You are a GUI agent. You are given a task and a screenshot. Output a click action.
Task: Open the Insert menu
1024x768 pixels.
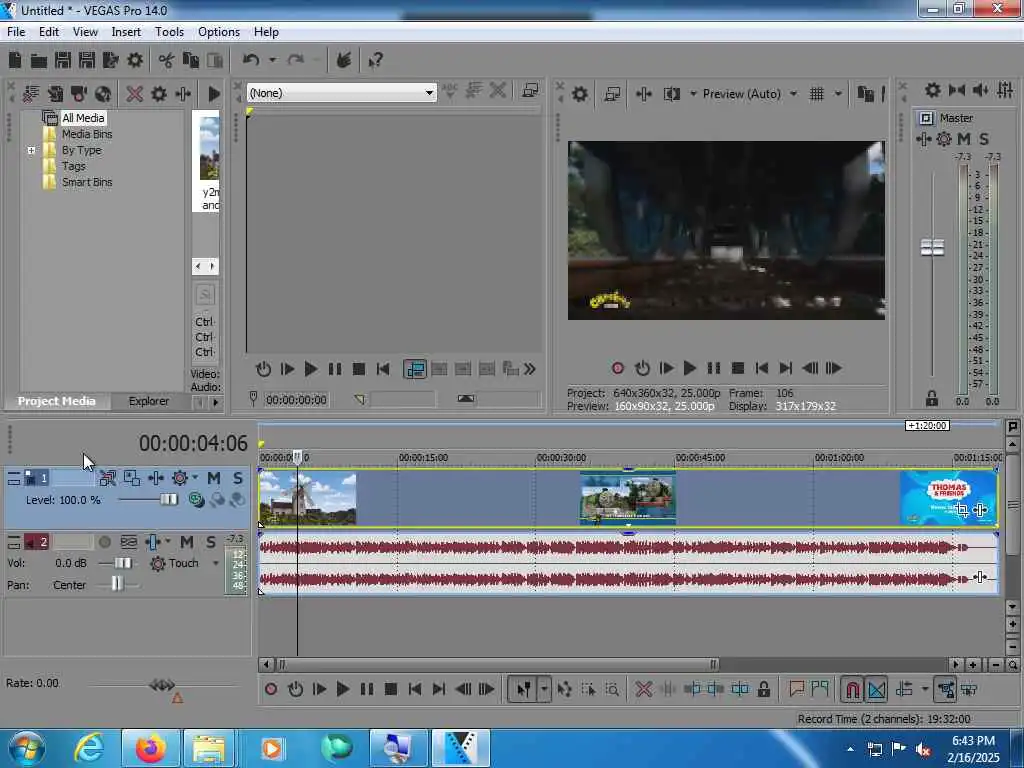point(126,32)
